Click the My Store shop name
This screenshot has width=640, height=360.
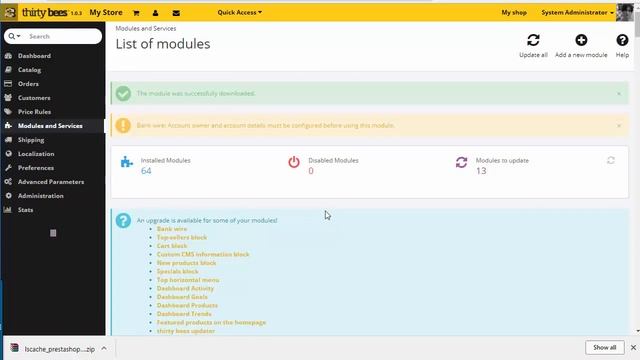[106, 12]
